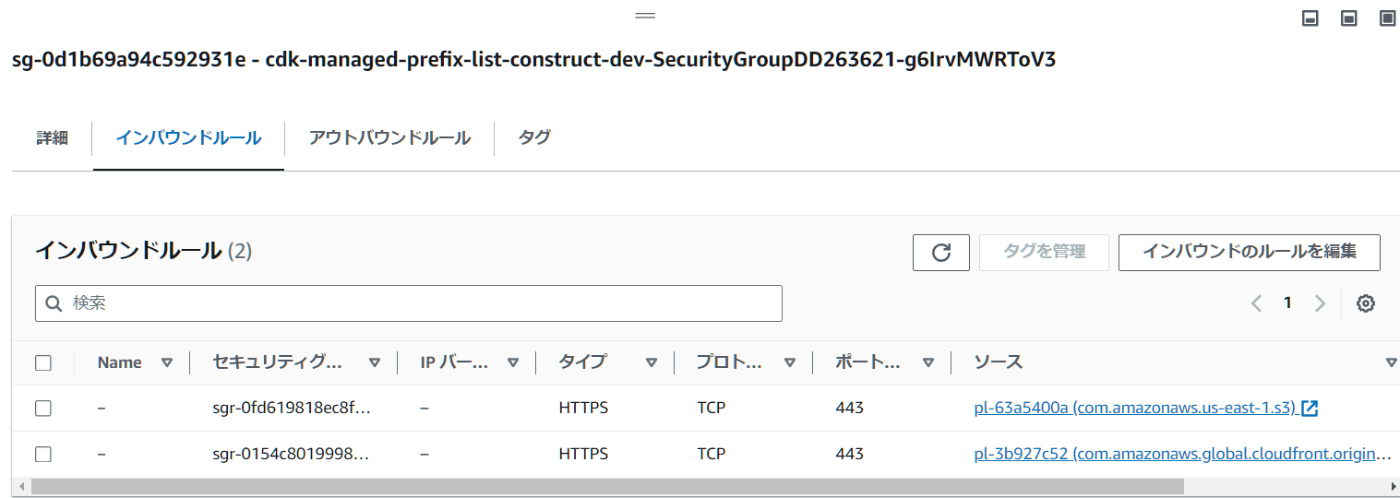This screenshot has width=1400, height=498.
Task: Check the sgr-0fd619818ec8f rule checkbox
Action: click(x=43, y=408)
